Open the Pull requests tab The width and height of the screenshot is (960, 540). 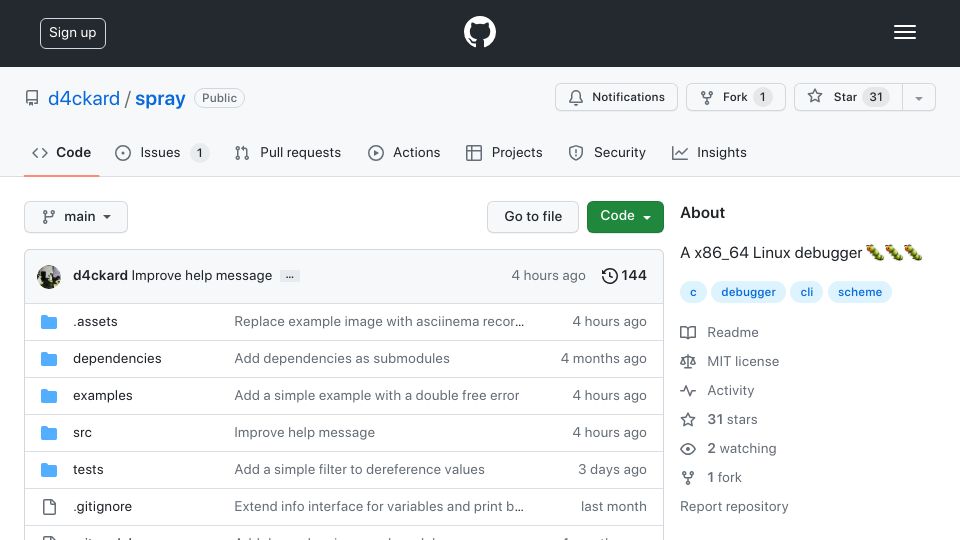click(288, 152)
